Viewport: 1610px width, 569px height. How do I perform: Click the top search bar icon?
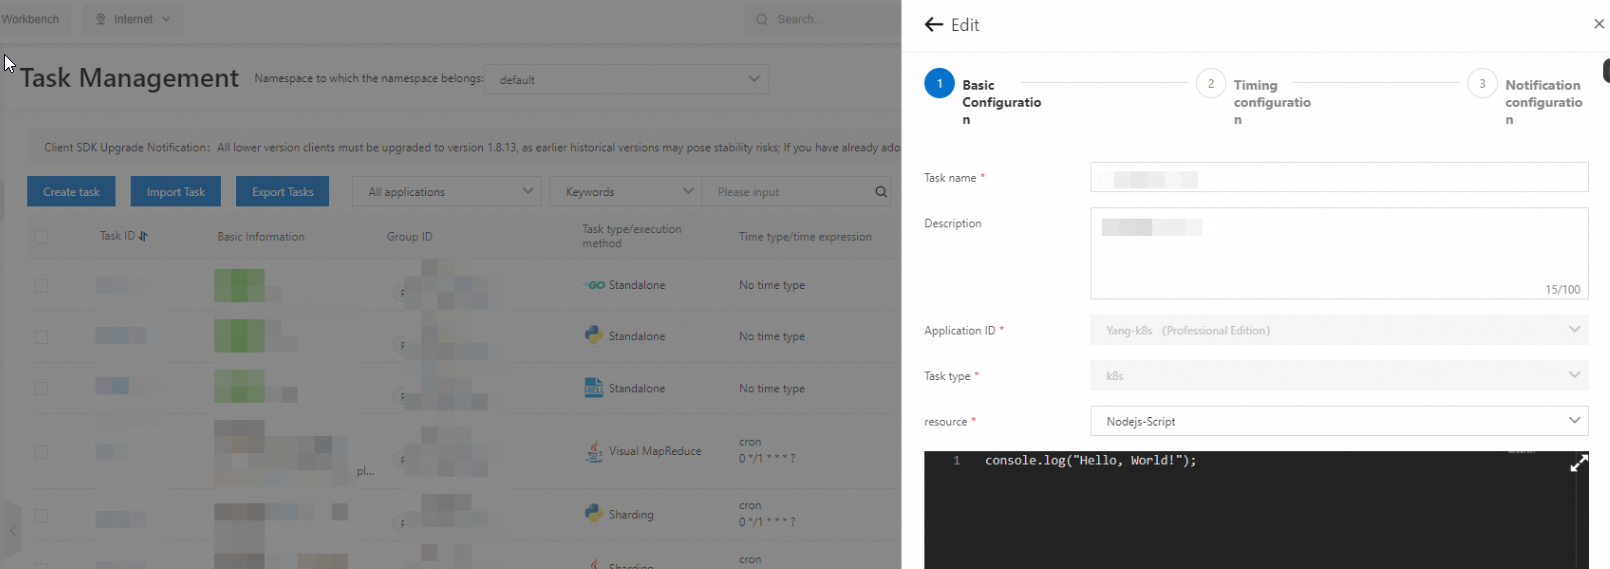(x=763, y=19)
